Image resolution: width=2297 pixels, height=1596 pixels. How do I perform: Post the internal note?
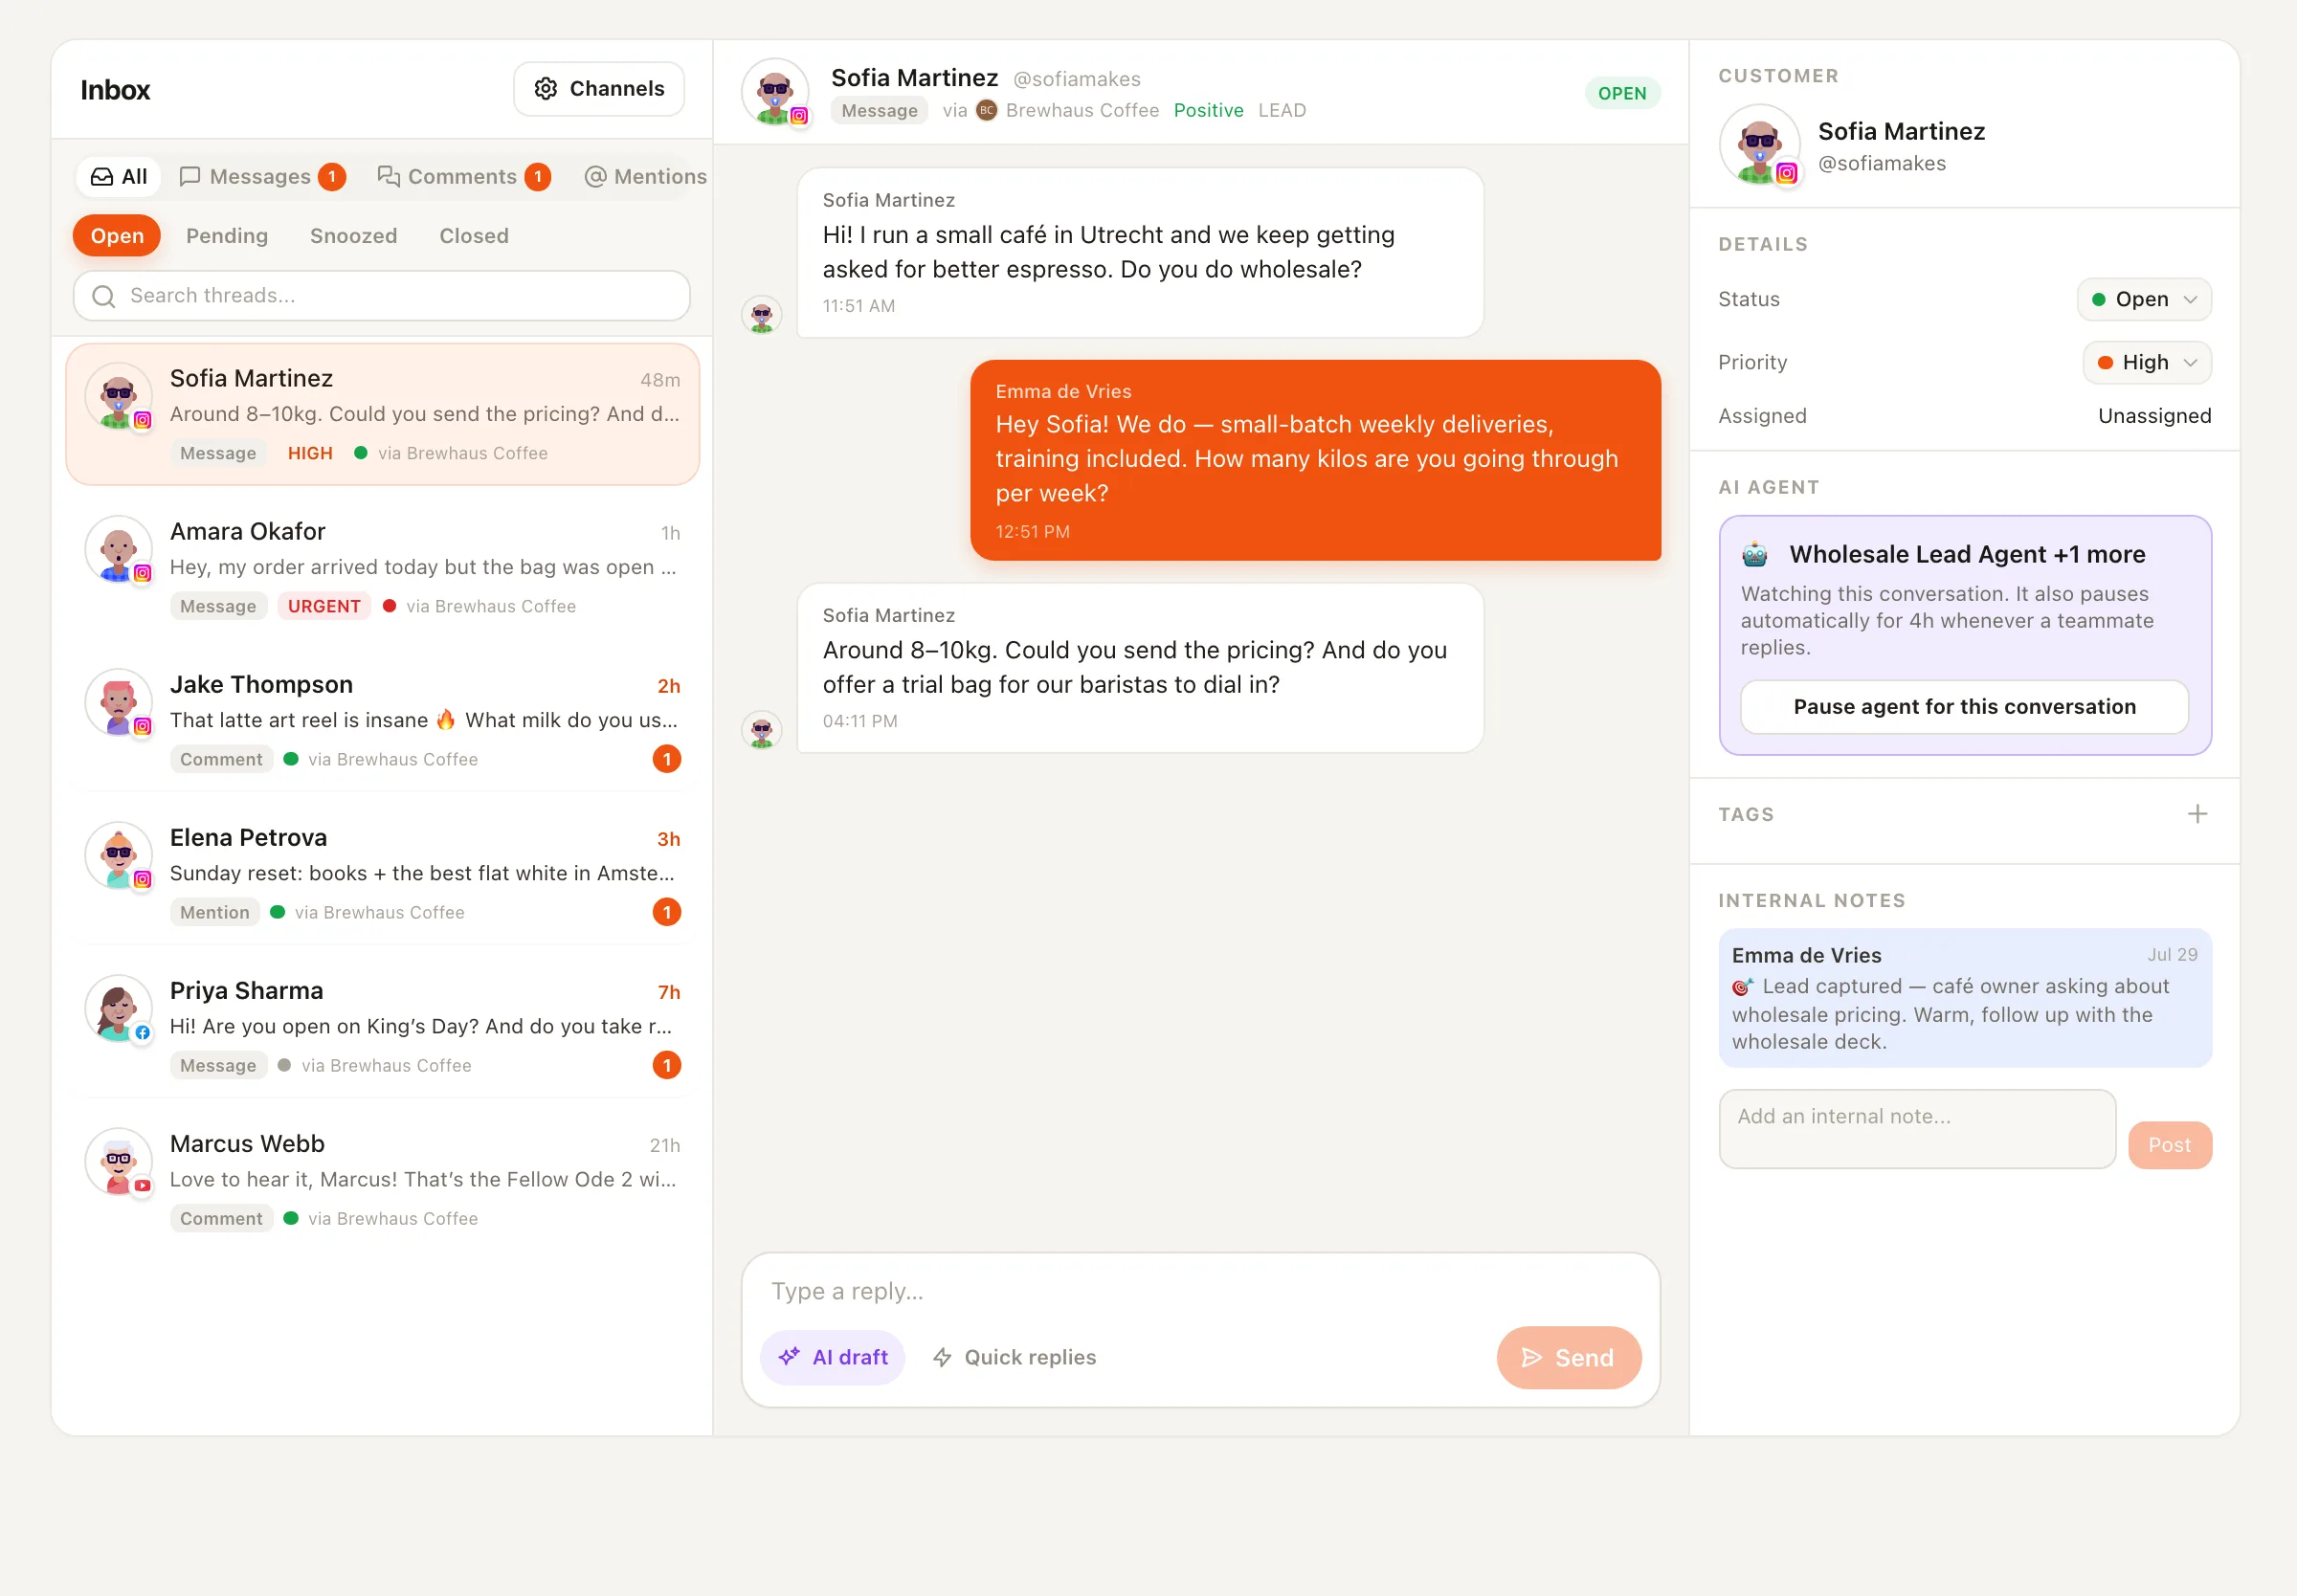tap(2169, 1146)
